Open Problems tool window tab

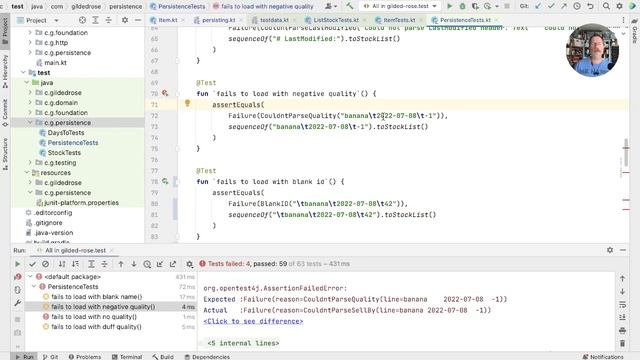coord(85,357)
